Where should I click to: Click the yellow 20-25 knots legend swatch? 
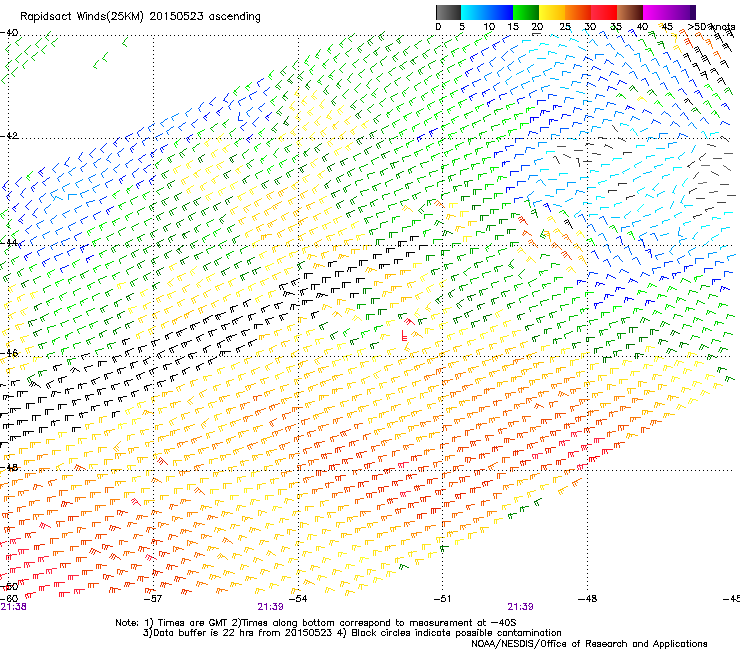click(x=552, y=12)
